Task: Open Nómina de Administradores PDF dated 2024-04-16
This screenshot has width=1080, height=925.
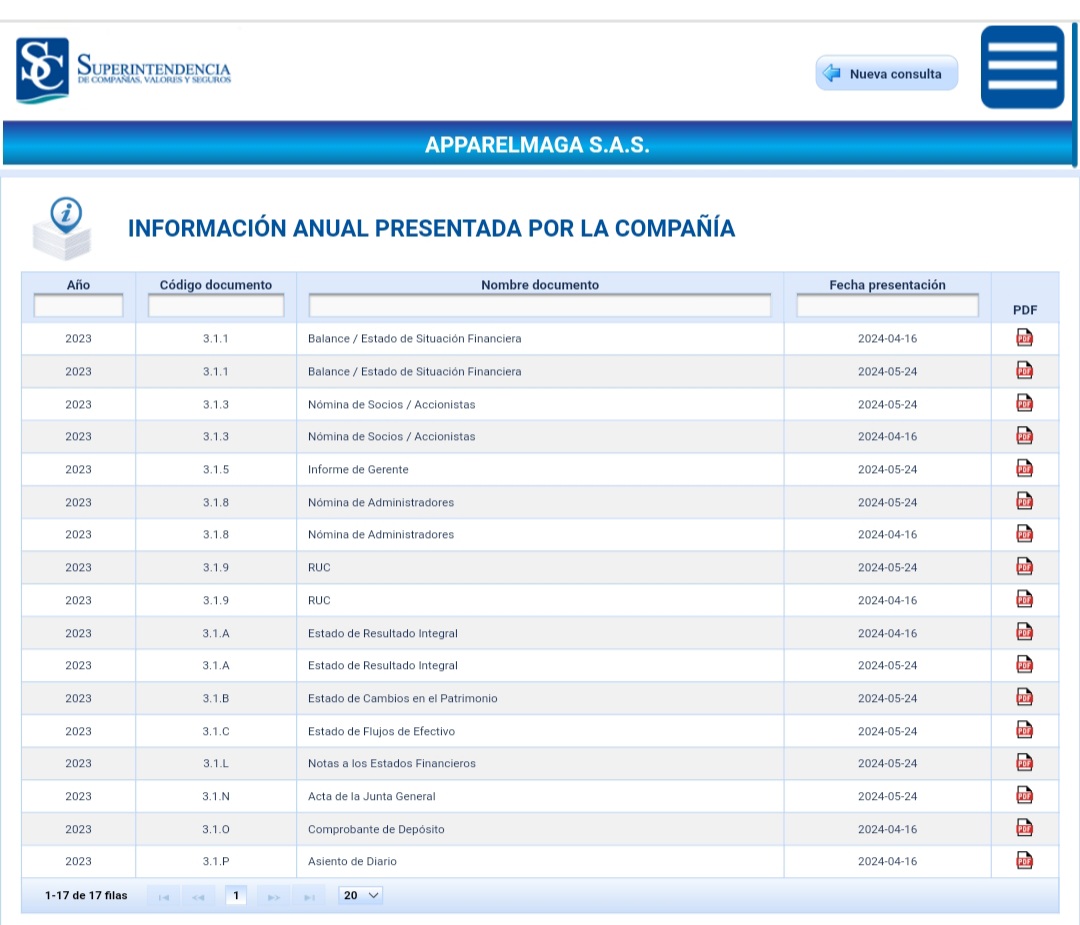Action: [x=1024, y=534]
